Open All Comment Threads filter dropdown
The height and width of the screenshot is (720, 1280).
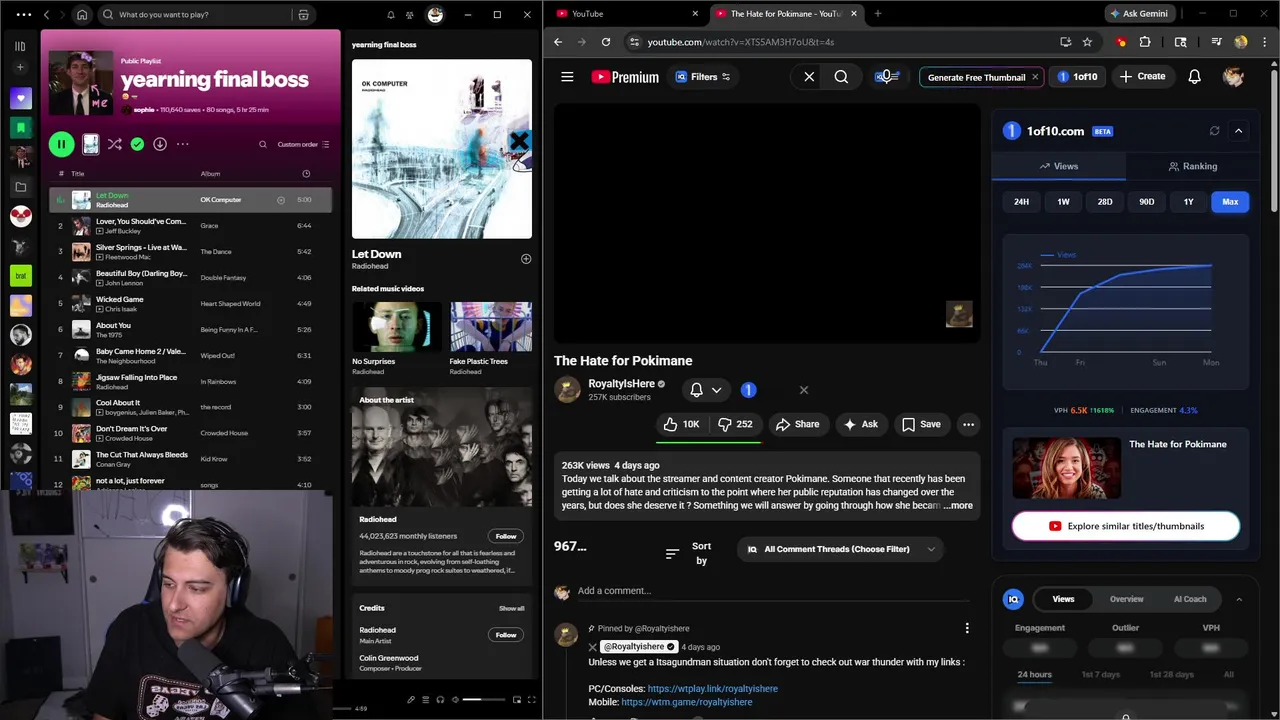[x=842, y=549]
